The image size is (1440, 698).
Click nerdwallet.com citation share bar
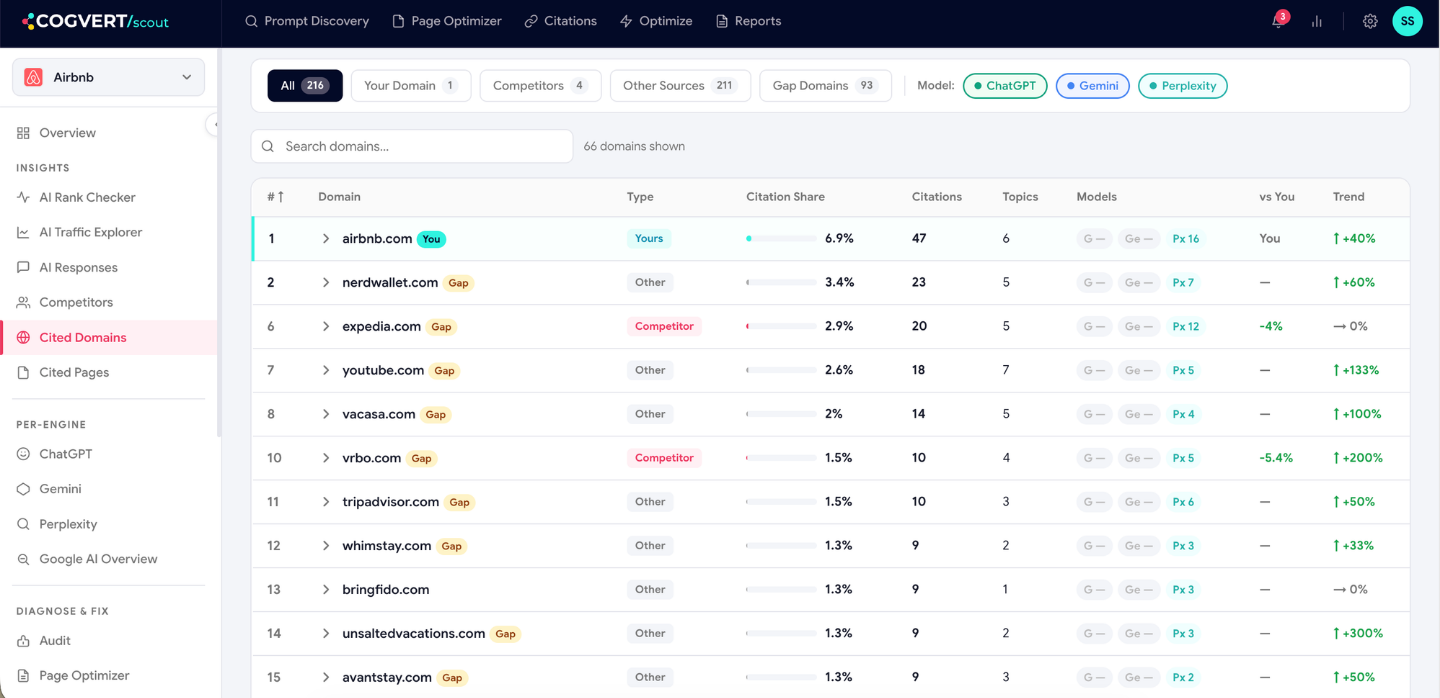(x=781, y=283)
